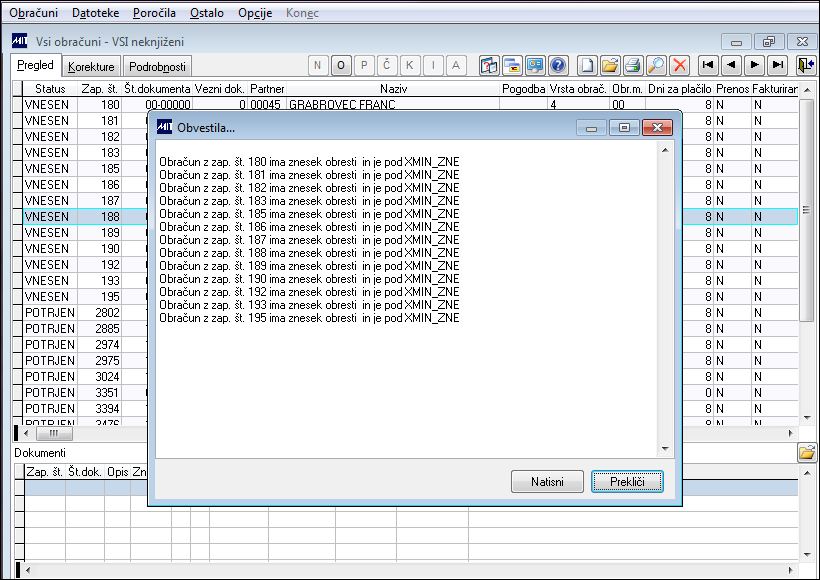Click the exit door icon in toolbar
The height and width of the screenshot is (580, 820).
pyautogui.click(x=805, y=65)
